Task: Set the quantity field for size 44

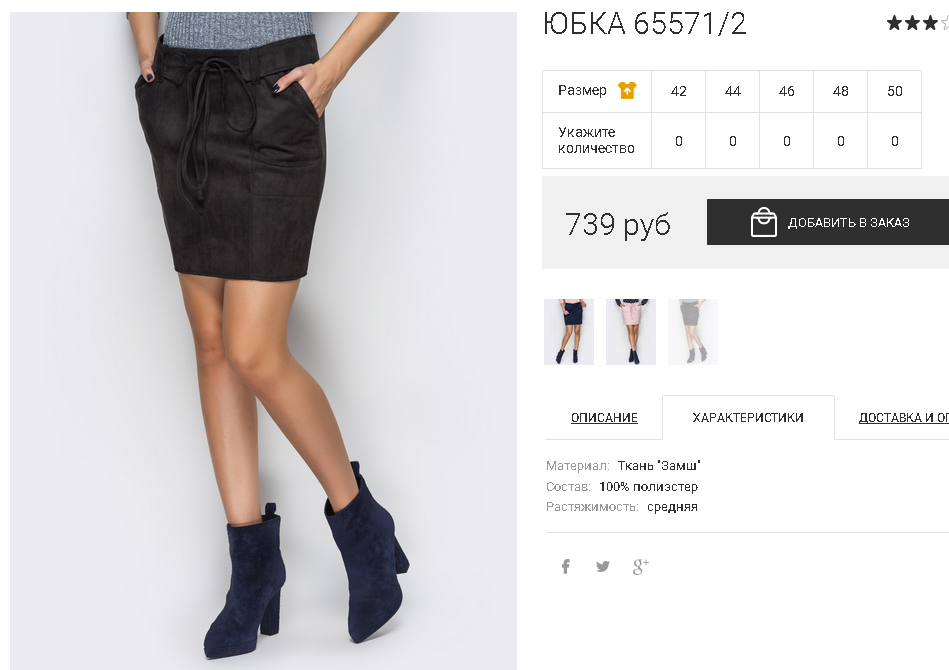Action: 732,141
